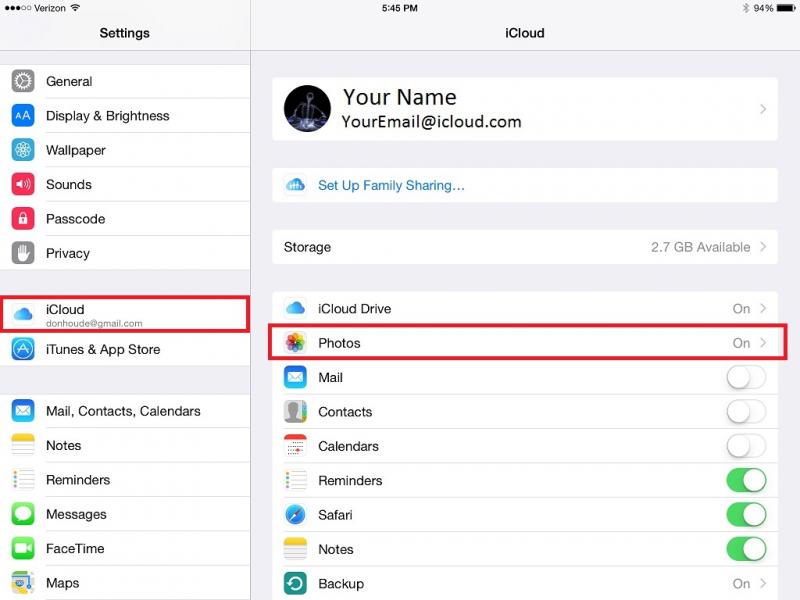This screenshot has width=800, height=600.
Task: Open Messages settings
Action: tap(125, 514)
